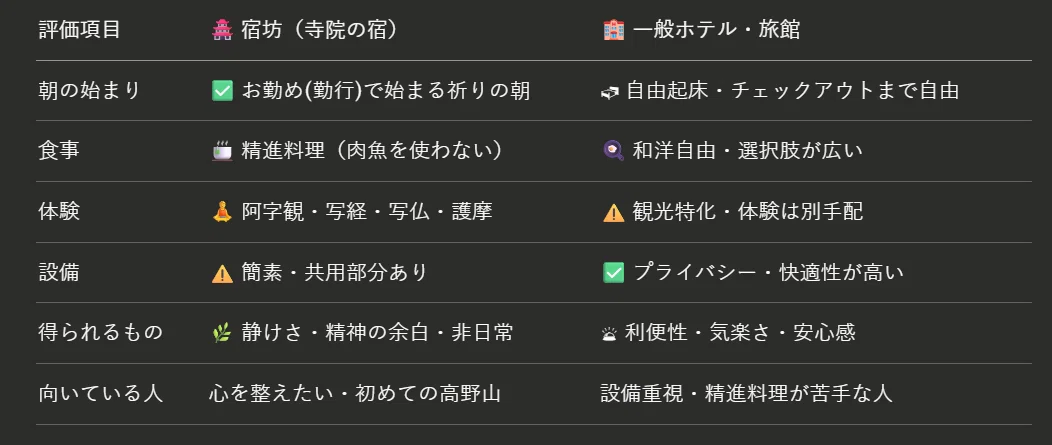
Task: Click the leaf icon beside 静けさ
Action: click(221, 333)
